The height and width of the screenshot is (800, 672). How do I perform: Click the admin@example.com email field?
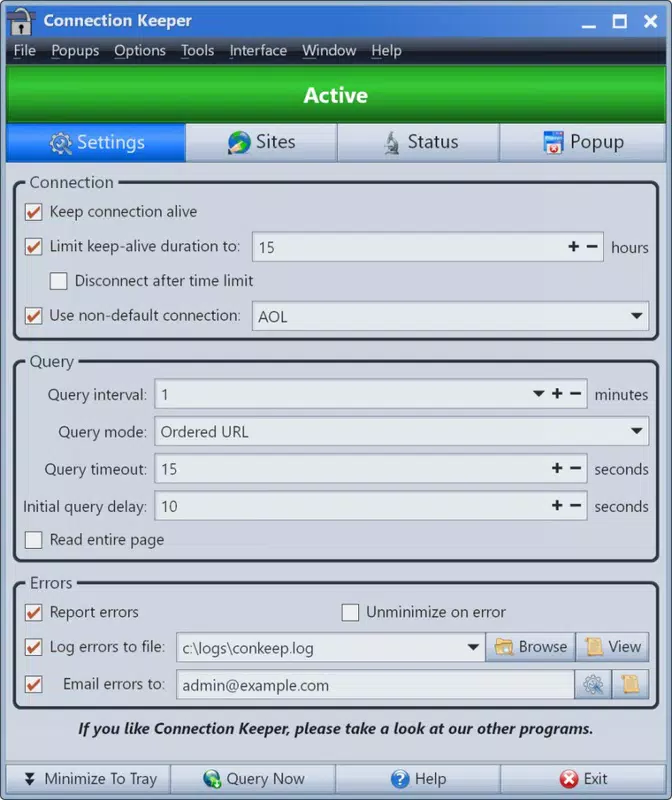[x=375, y=685]
